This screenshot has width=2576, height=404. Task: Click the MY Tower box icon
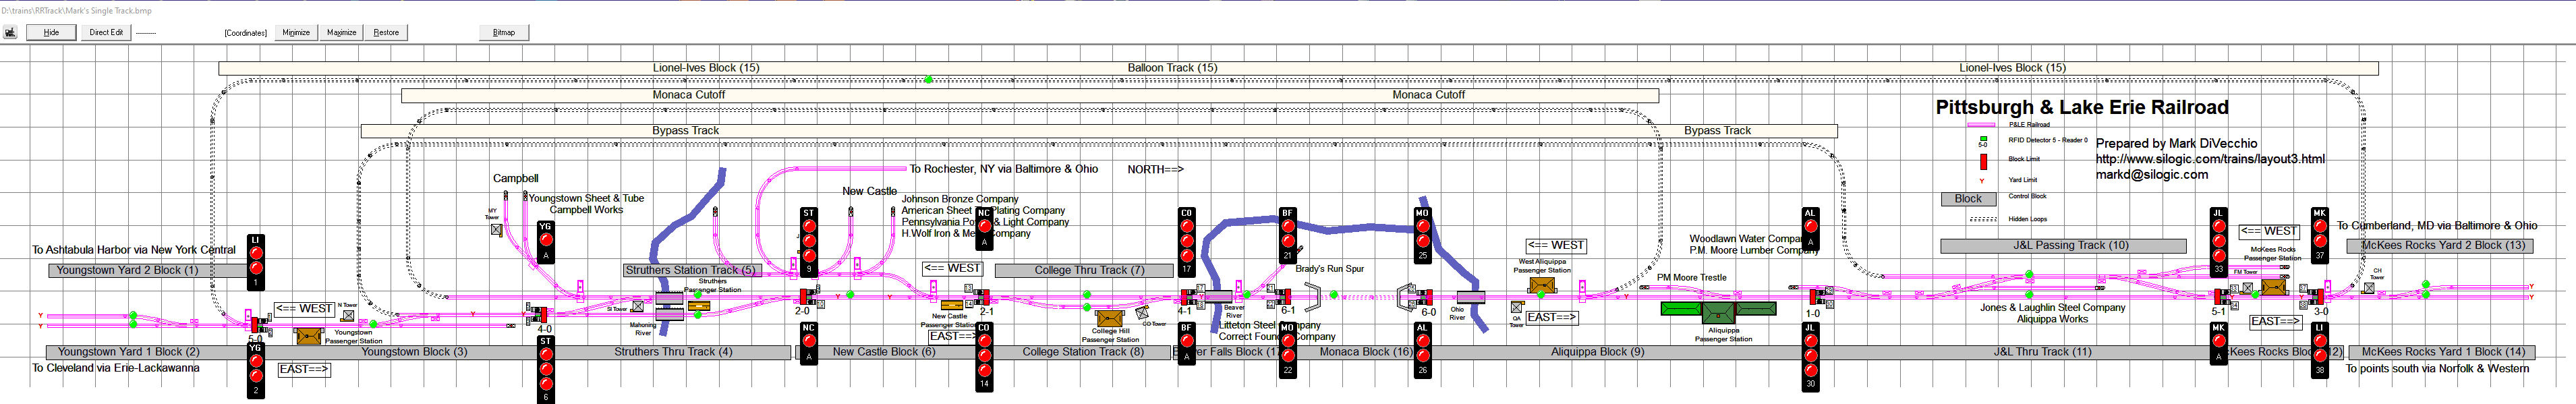pos(496,229)
